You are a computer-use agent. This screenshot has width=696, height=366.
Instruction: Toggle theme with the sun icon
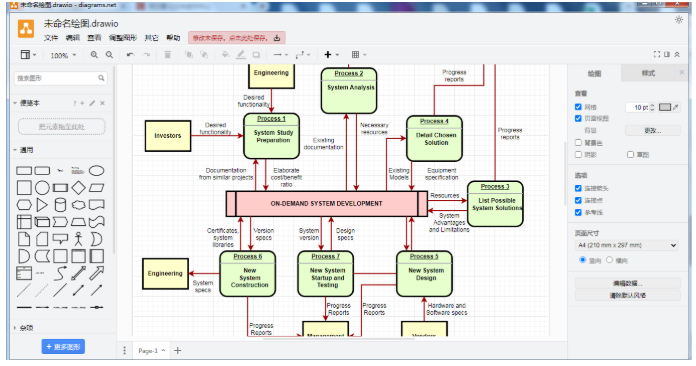tap(679, 20)
